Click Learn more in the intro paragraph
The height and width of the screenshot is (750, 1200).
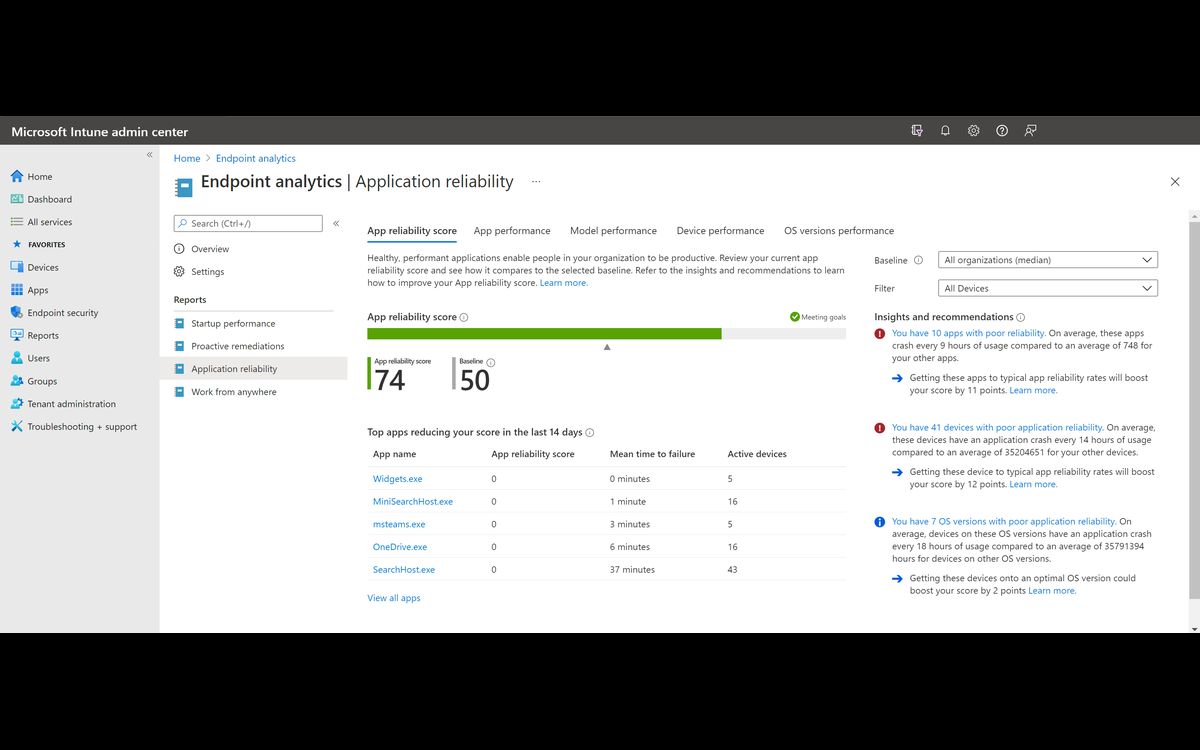563,283
